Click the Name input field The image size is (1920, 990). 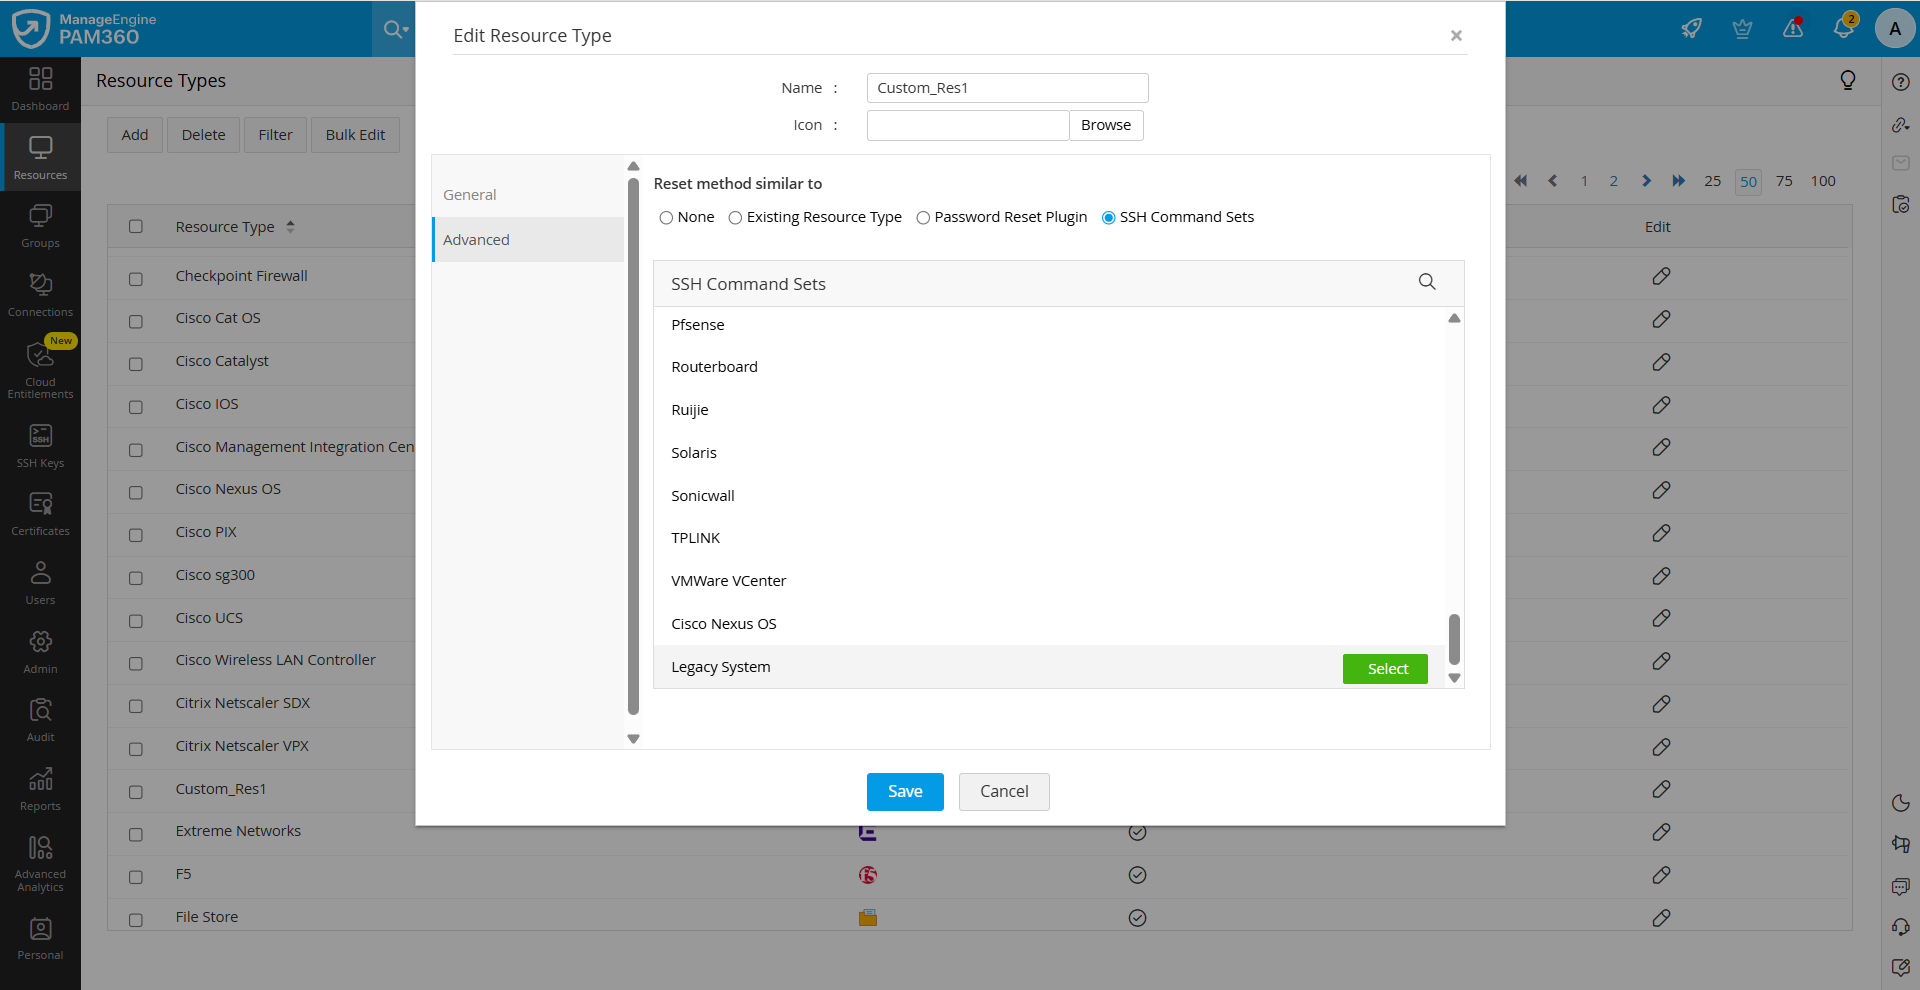point(1007,88)
